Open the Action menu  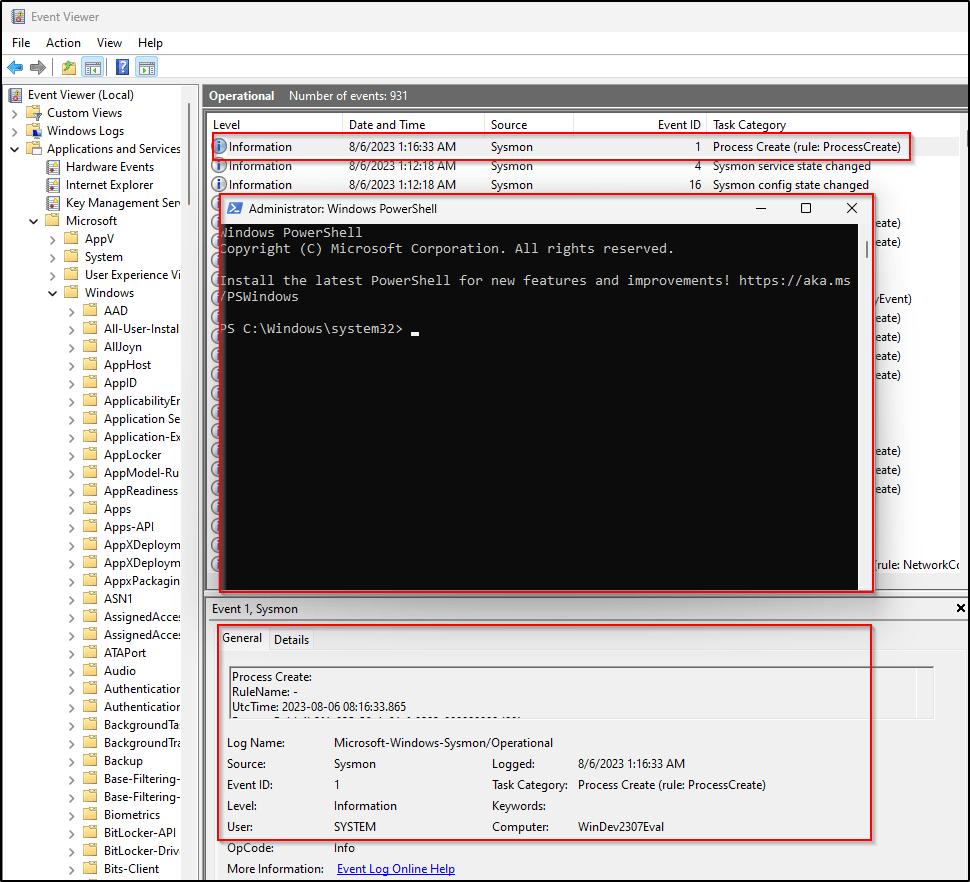[63, 43]
